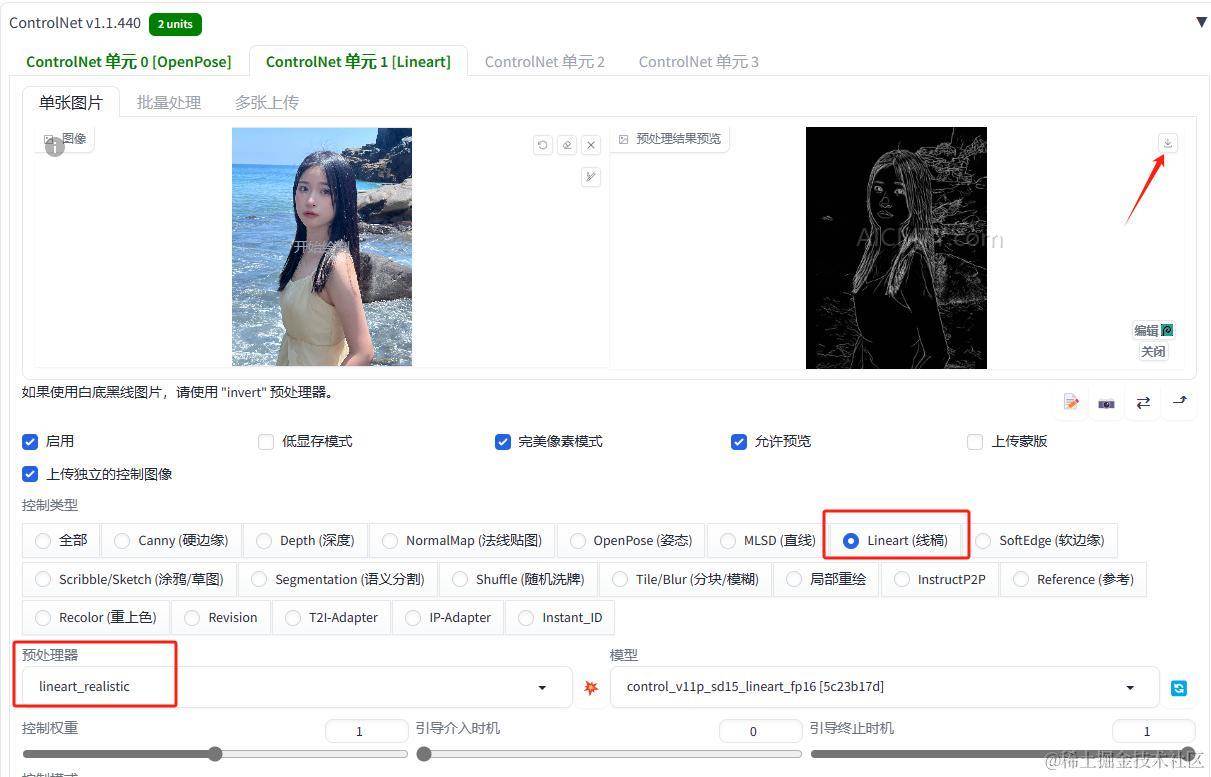Viewport: 1211px width, 777px height.
Task: Open the webcam input using the camera icon
Action: [1106, 403]
